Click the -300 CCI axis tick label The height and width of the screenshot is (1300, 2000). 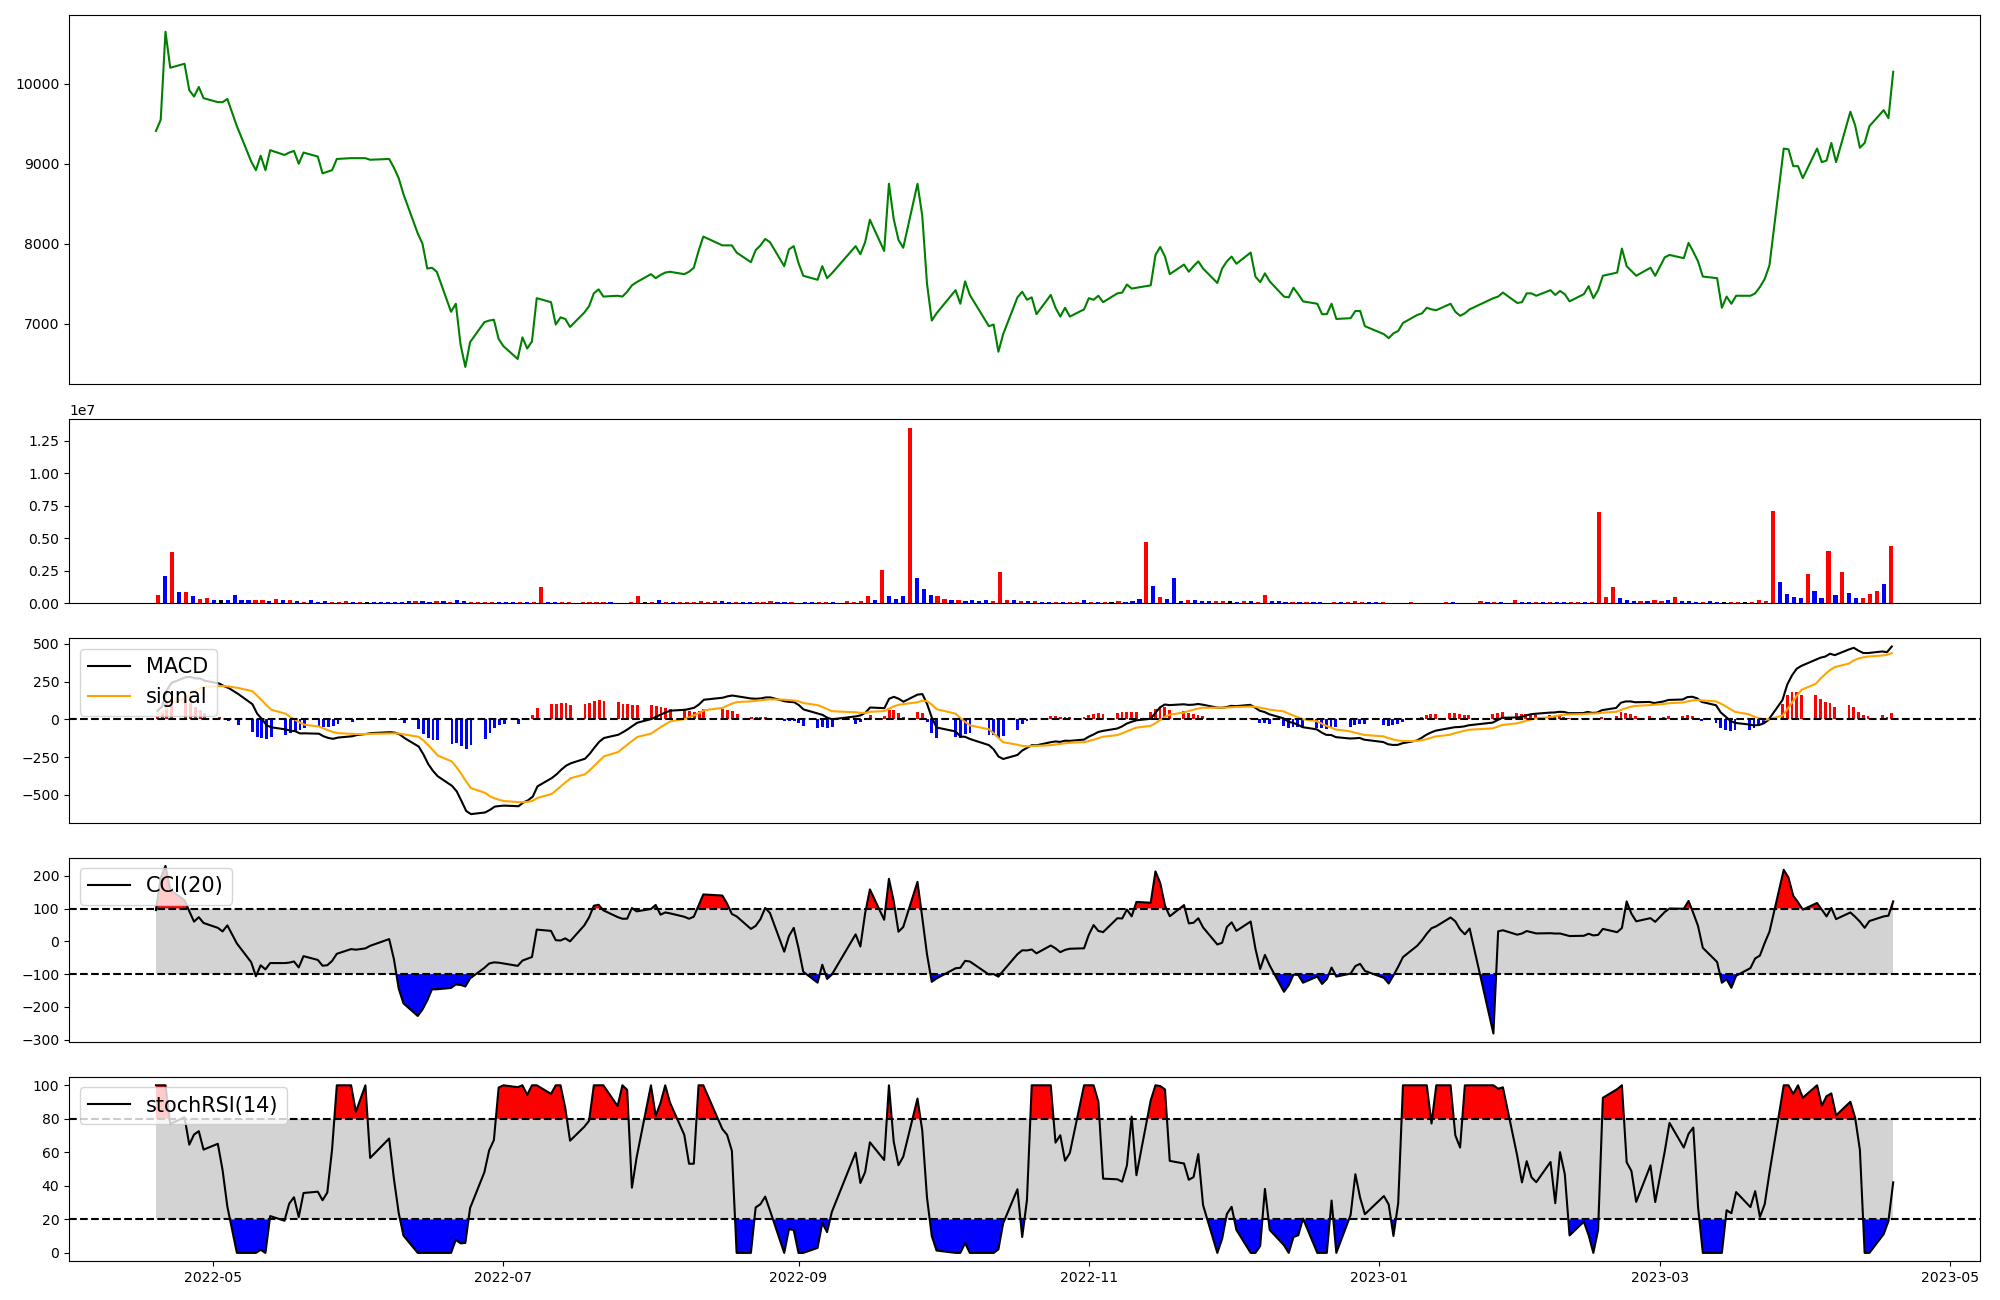pyautogui.click(x=42, y=1040)
